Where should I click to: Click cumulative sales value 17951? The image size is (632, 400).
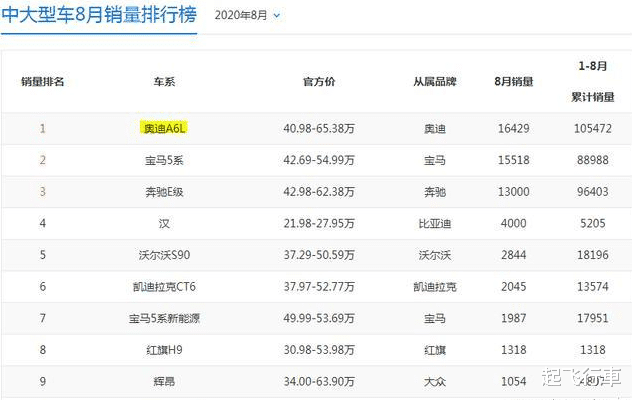point(592,319)
